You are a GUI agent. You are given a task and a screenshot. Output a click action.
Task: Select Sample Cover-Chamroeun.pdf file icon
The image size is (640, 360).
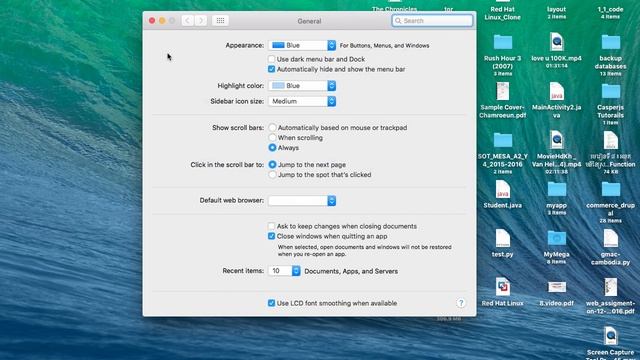click(502, 91)
